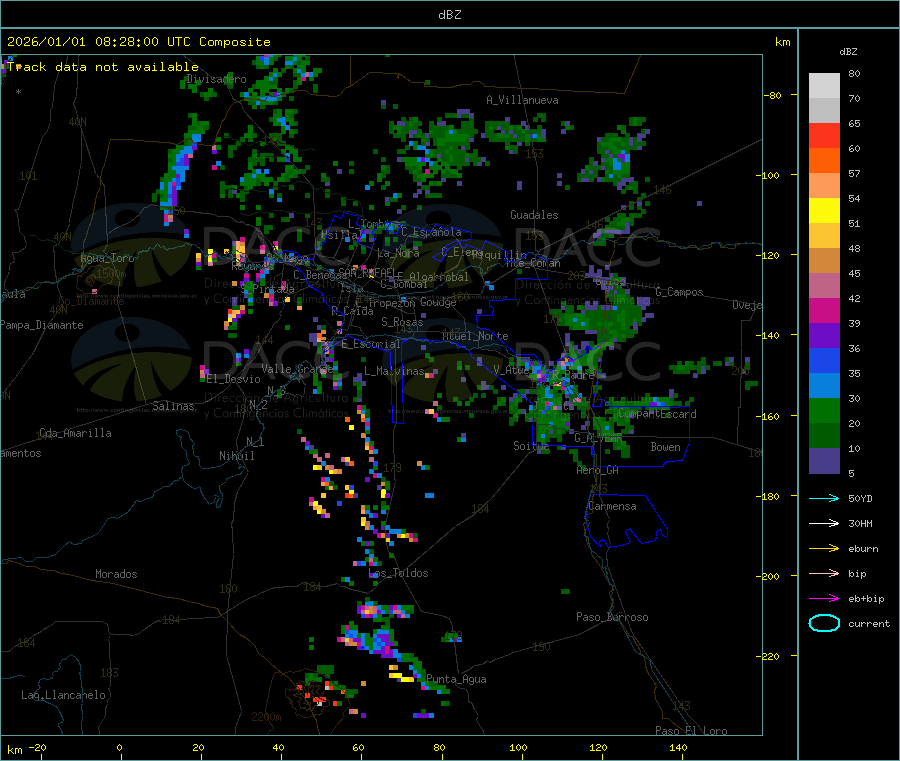Click the 'dBZ' title at the top
This screenshot has width=900, height=761.
click(x=449, y=15)
